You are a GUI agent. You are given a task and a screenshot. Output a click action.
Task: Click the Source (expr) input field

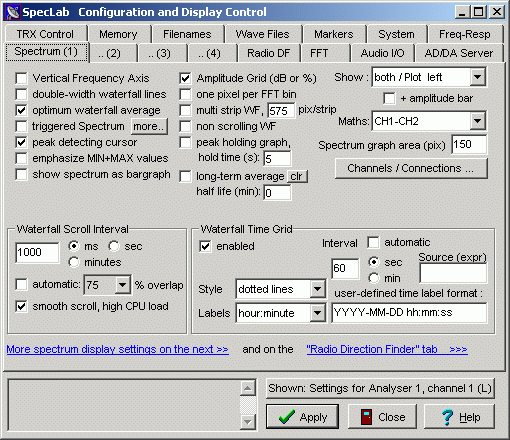[x=453, y=273]
